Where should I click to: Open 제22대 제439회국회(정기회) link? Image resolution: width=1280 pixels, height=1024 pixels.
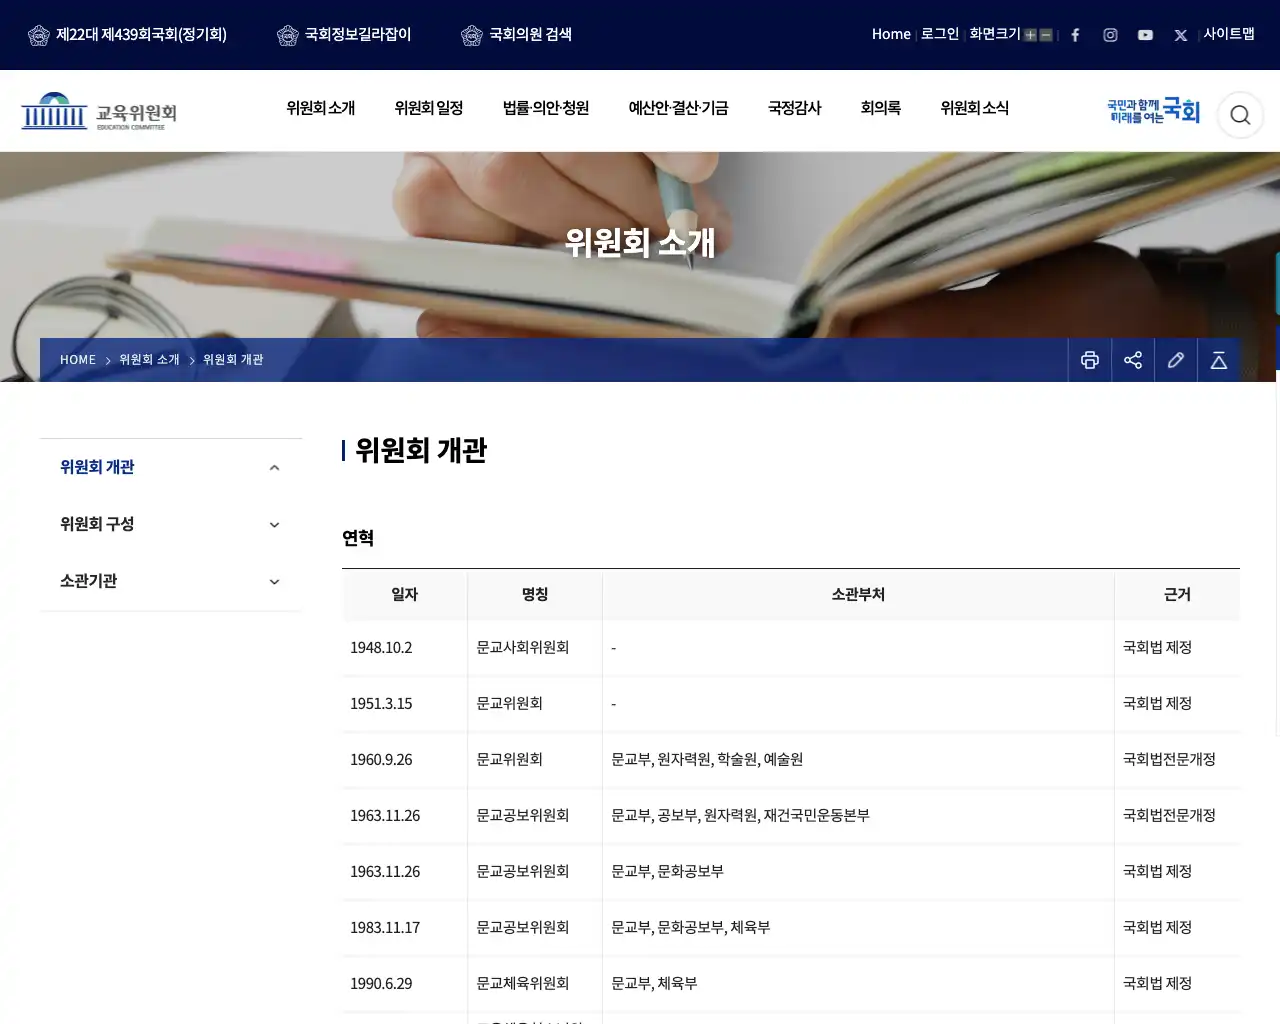pos(127,35)
